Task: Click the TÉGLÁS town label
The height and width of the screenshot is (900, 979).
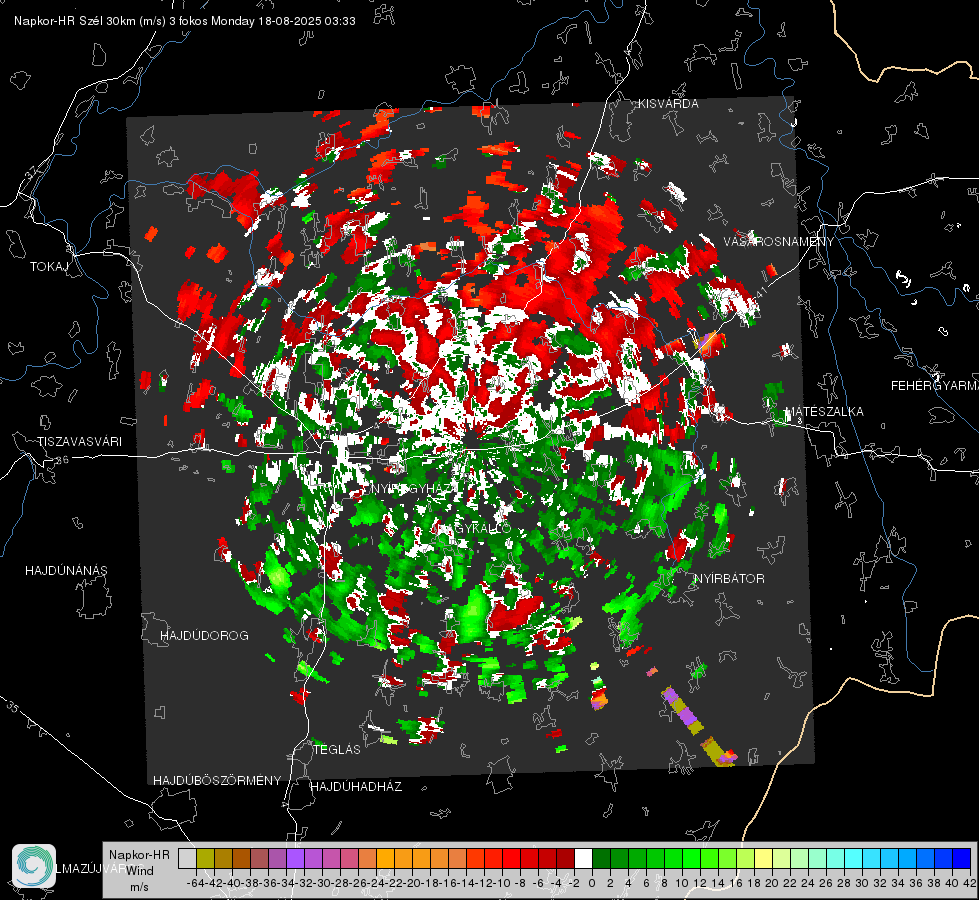Action: coord(337,749)
